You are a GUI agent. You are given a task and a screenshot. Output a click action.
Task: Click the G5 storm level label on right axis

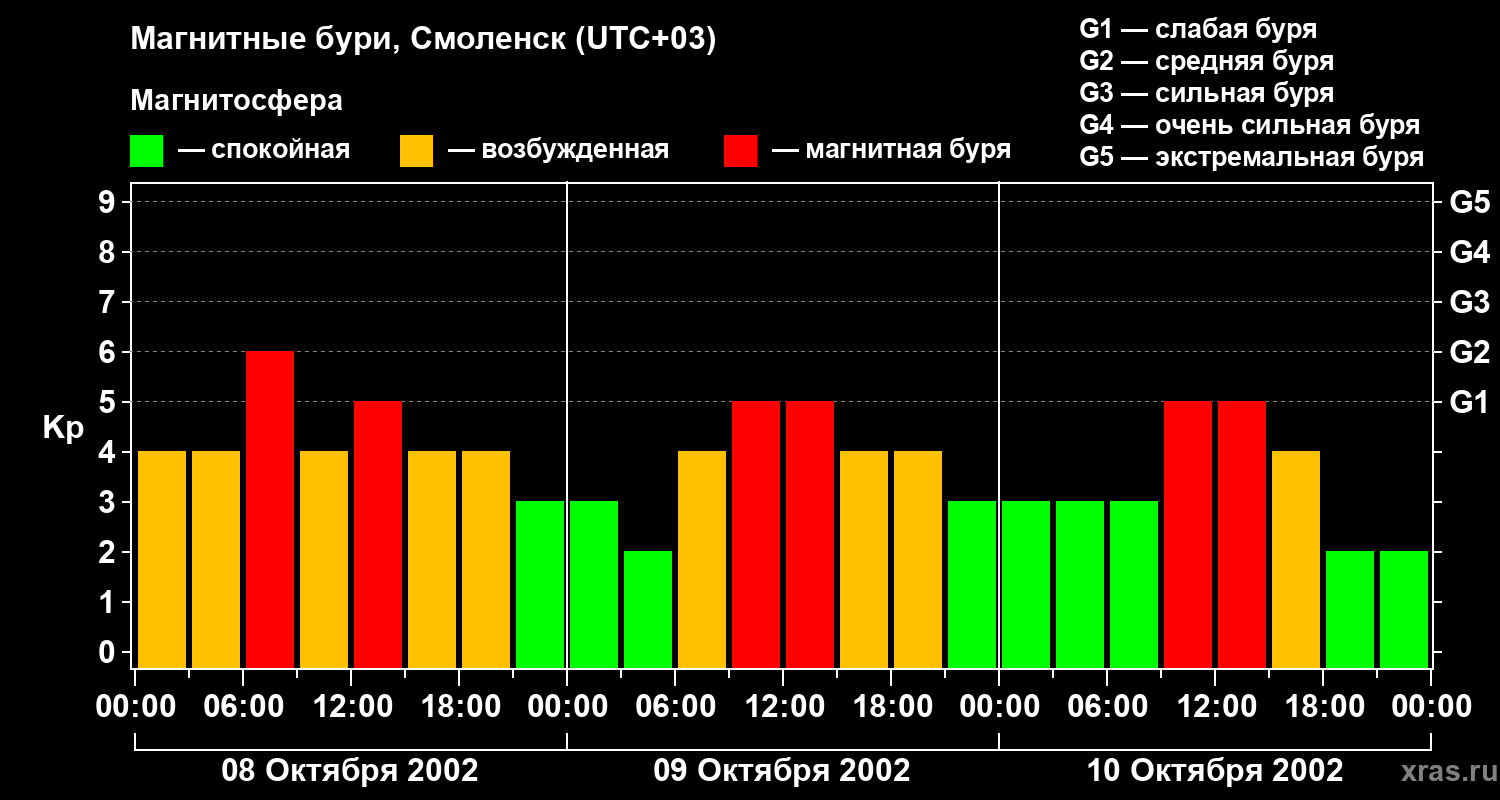tap(1469, 203)
